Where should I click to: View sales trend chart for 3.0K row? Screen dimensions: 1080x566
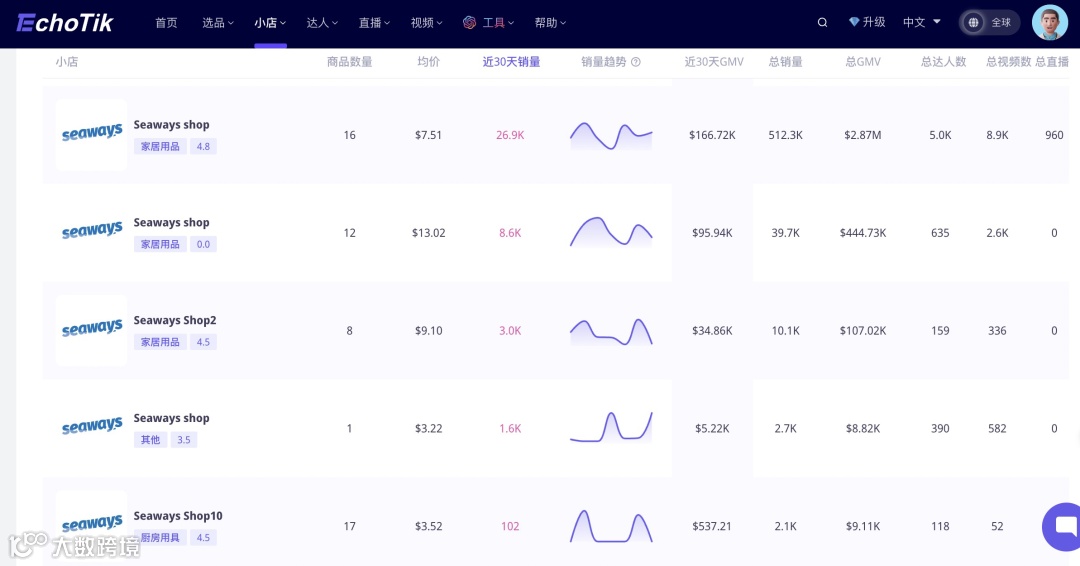(611, 331)
